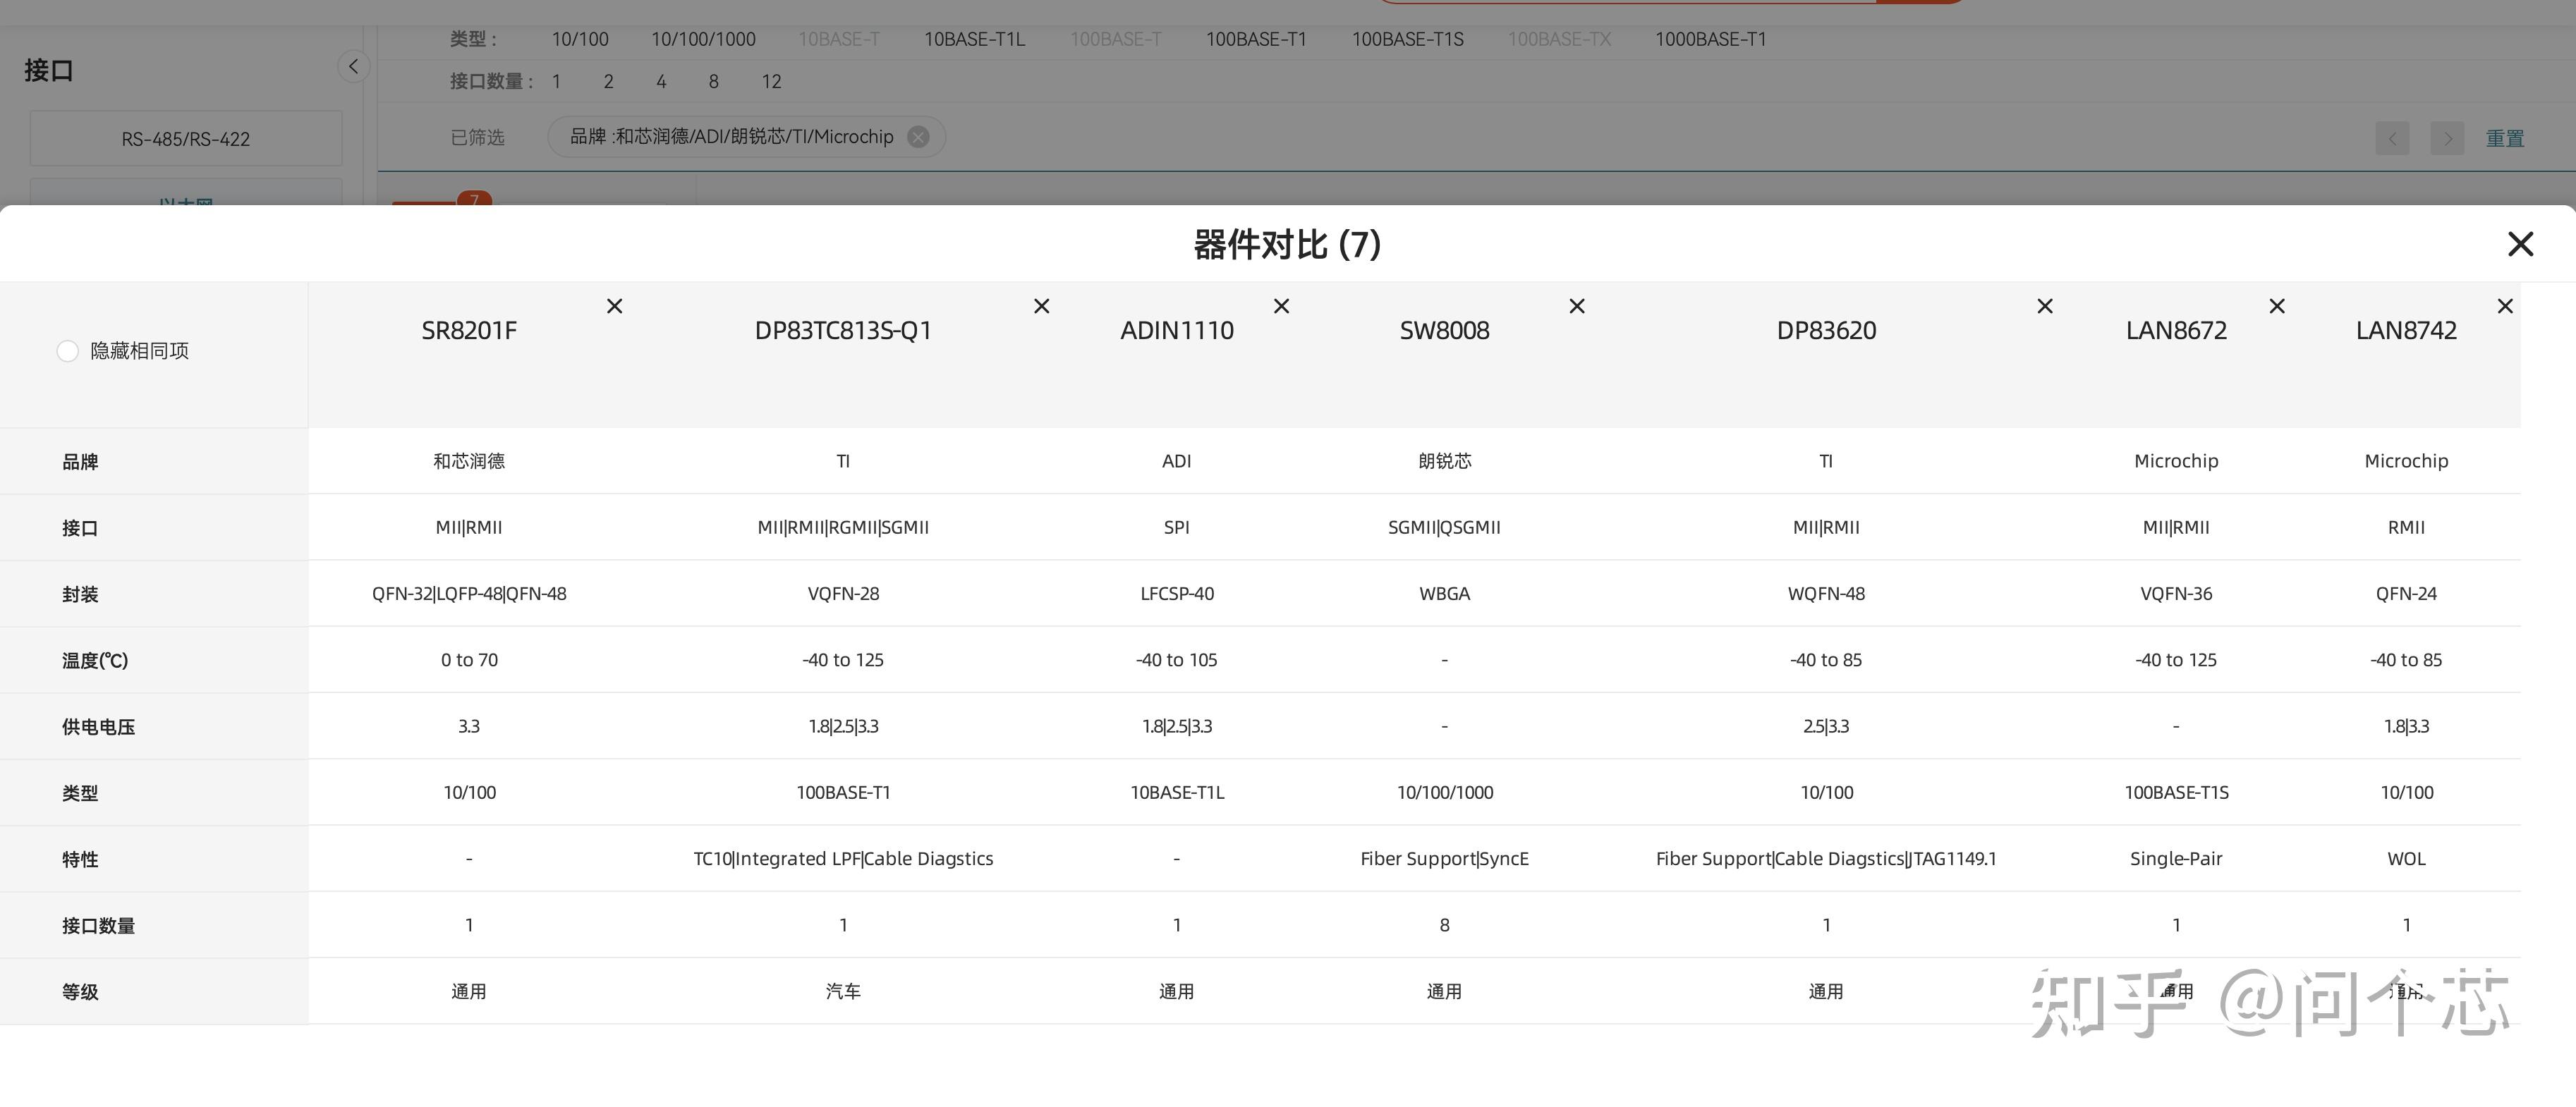This screenshot has height=1107, width=2576.
Task: Open LAN8742 device header
Action: click(x=2406, y=330)
